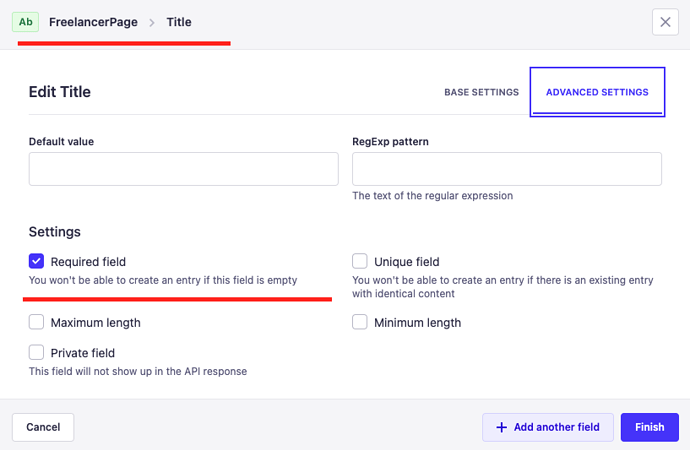Click the Private field label text

(82, 353)
